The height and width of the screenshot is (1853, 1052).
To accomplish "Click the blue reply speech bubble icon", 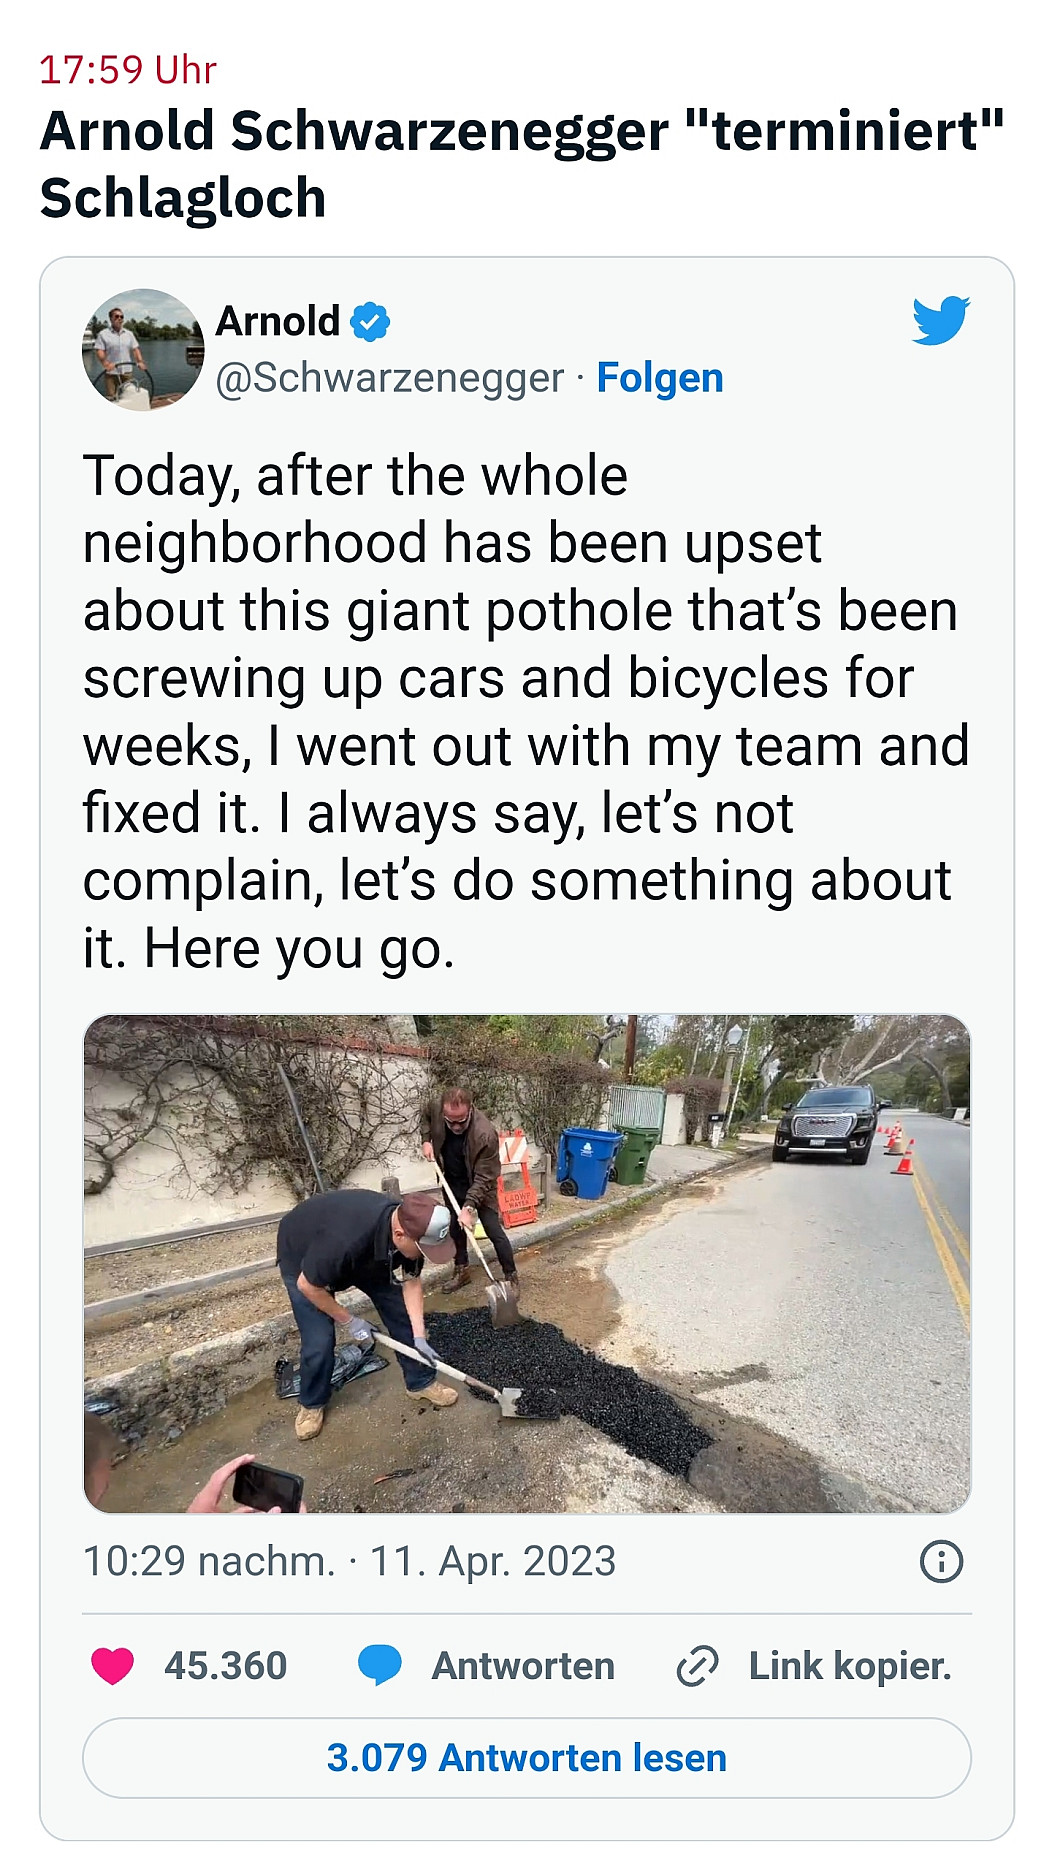I will (380, 1666).
